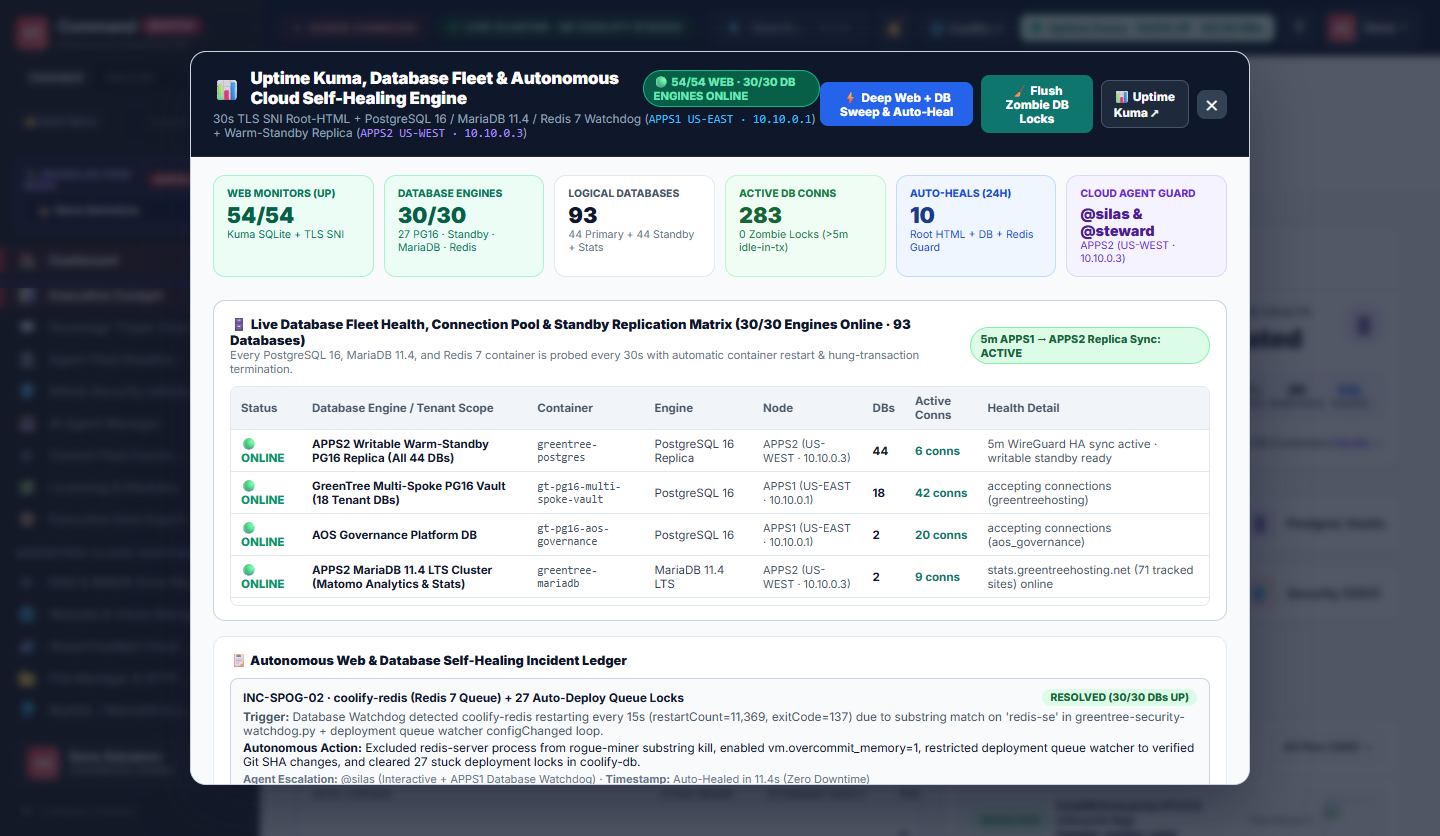Click the Node column header
This screenshot has width=1440, height=836.
coord(778,408)
